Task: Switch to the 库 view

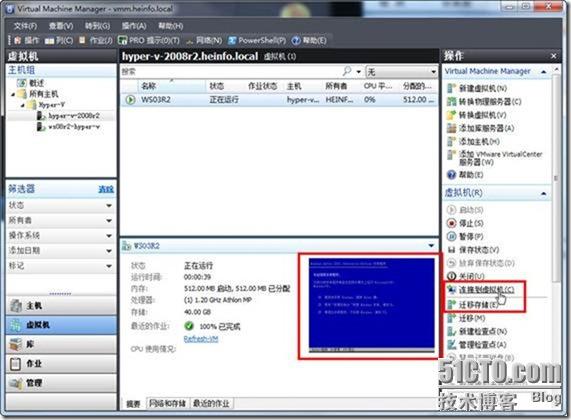Action: tap(61, 344)
